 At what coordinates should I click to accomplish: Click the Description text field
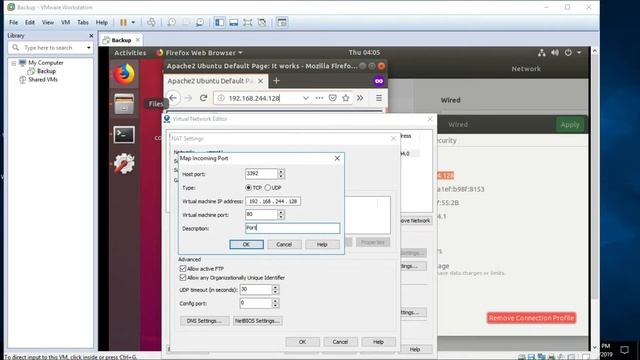(293, 228)
